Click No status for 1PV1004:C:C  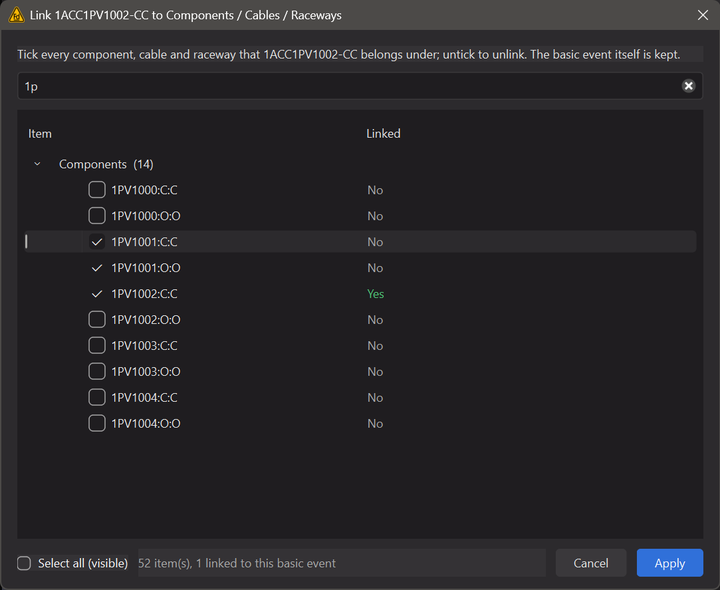point(375,398)
